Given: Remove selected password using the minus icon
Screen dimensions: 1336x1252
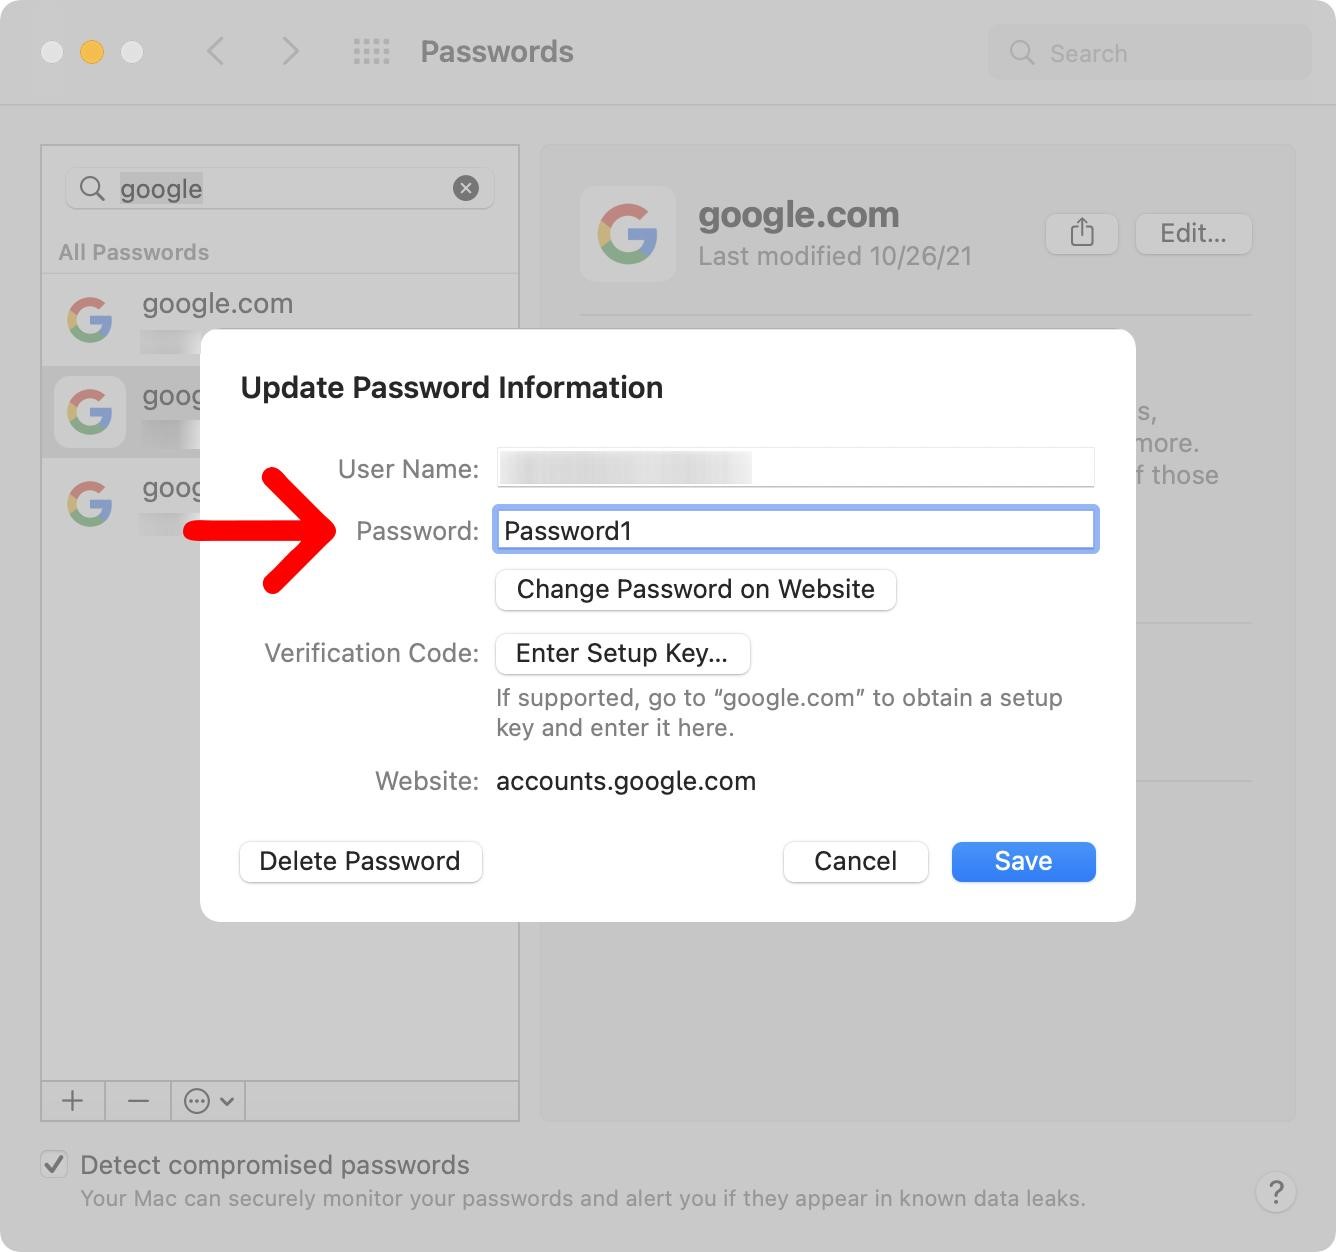Looking at the screenshot, I should tap(136, 1100).
